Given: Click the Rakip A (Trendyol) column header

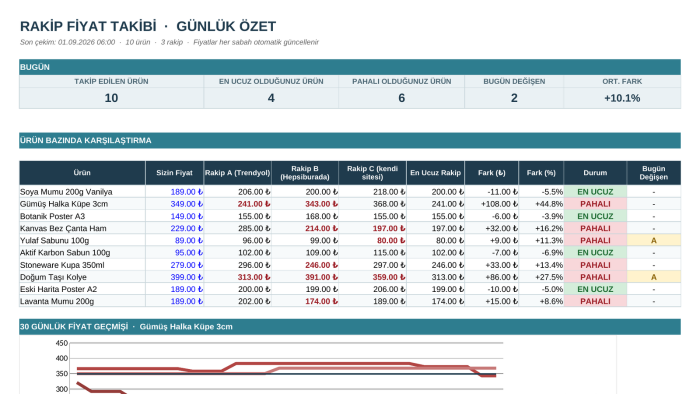Looking at the screenshot, I should tap(238, 173).
